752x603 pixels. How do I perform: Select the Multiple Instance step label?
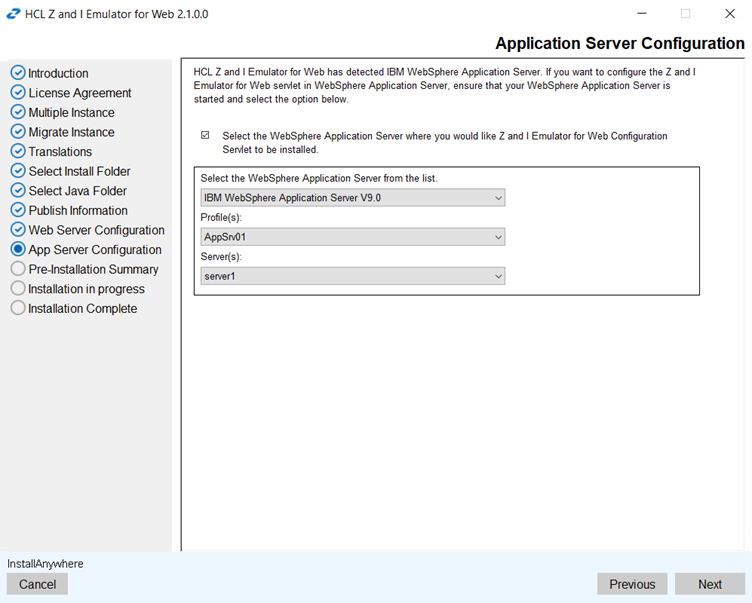click(x=71, y=113)
